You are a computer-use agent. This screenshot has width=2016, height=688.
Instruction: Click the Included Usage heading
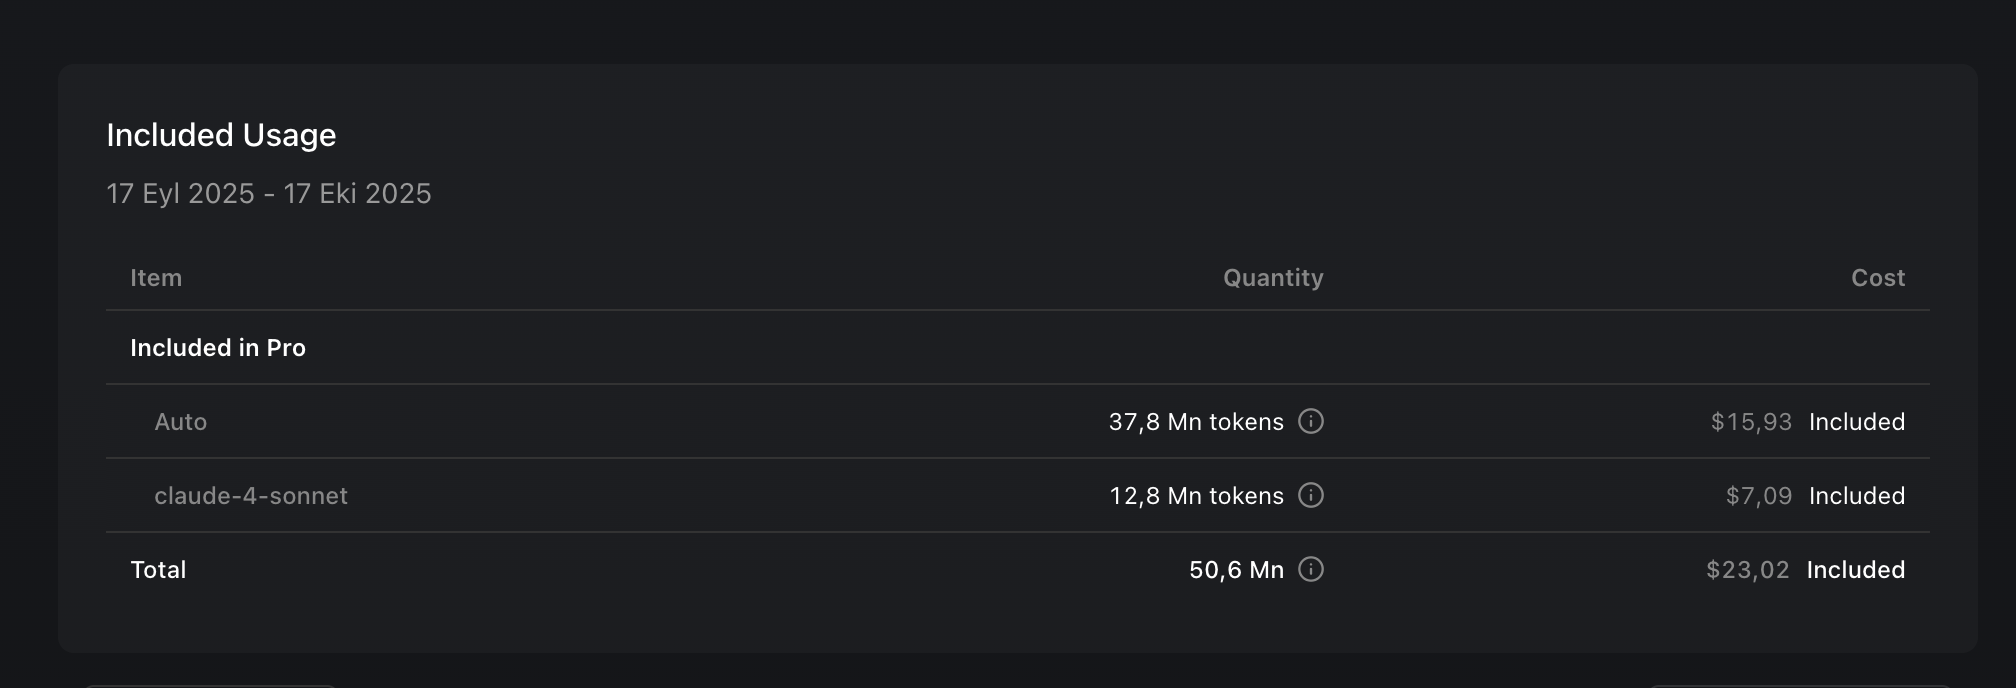(x=221, y=135)
